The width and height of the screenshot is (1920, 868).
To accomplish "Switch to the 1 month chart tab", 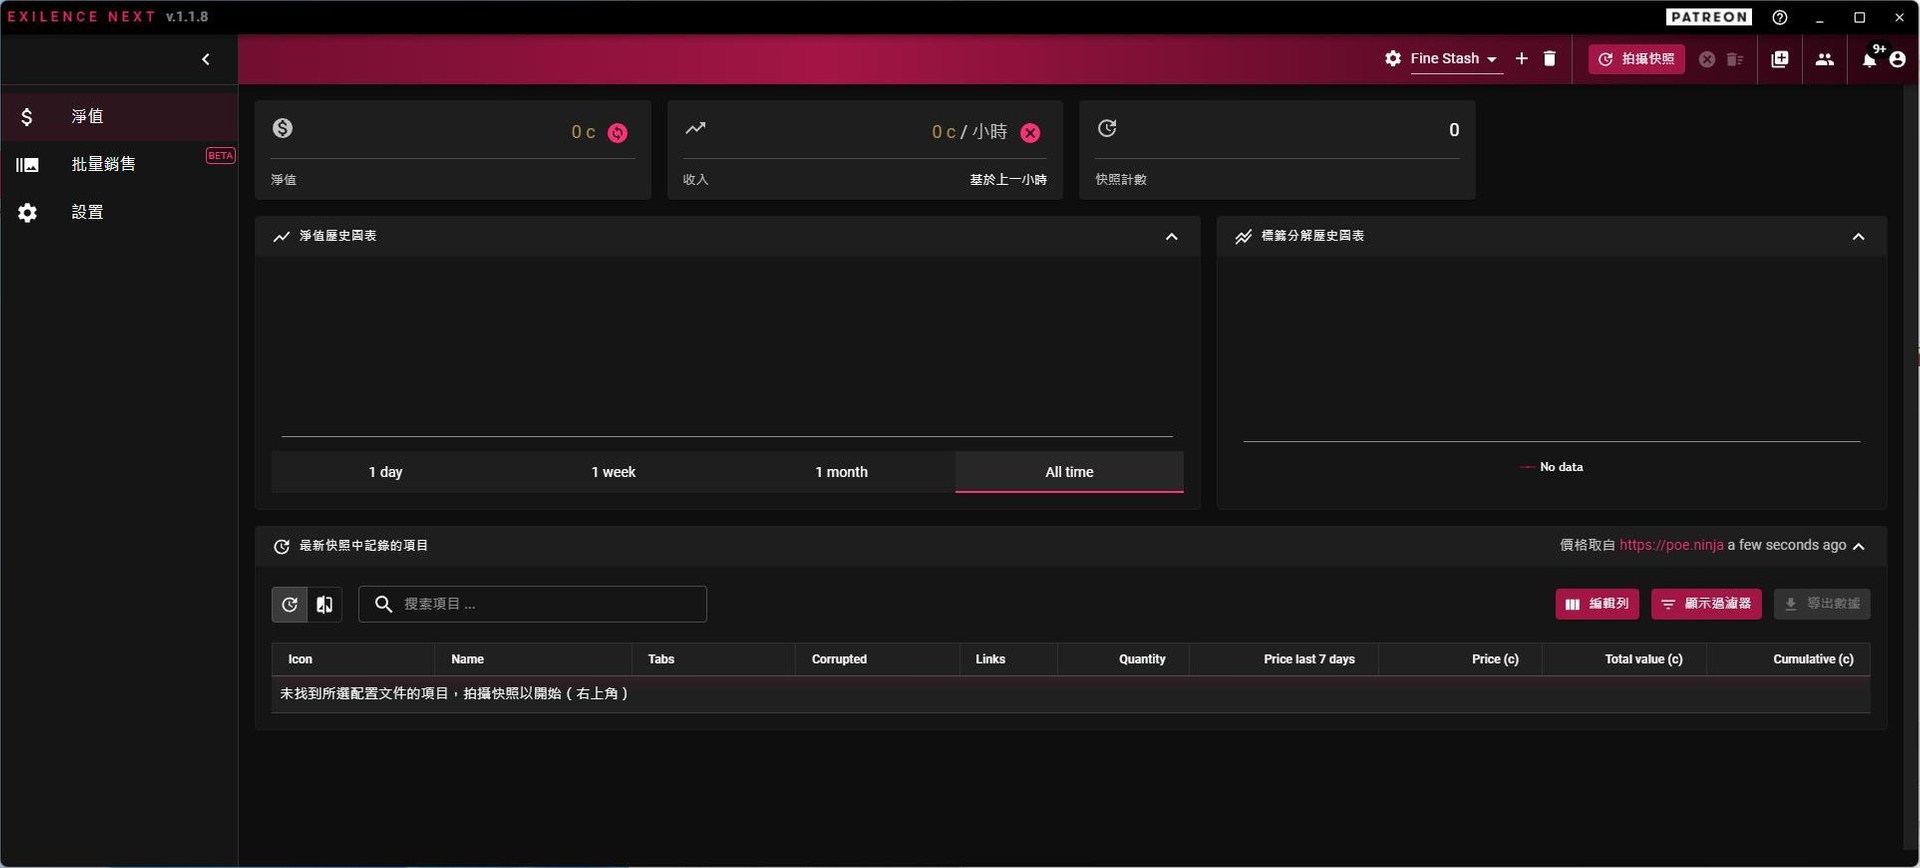I will click(841, 472).
